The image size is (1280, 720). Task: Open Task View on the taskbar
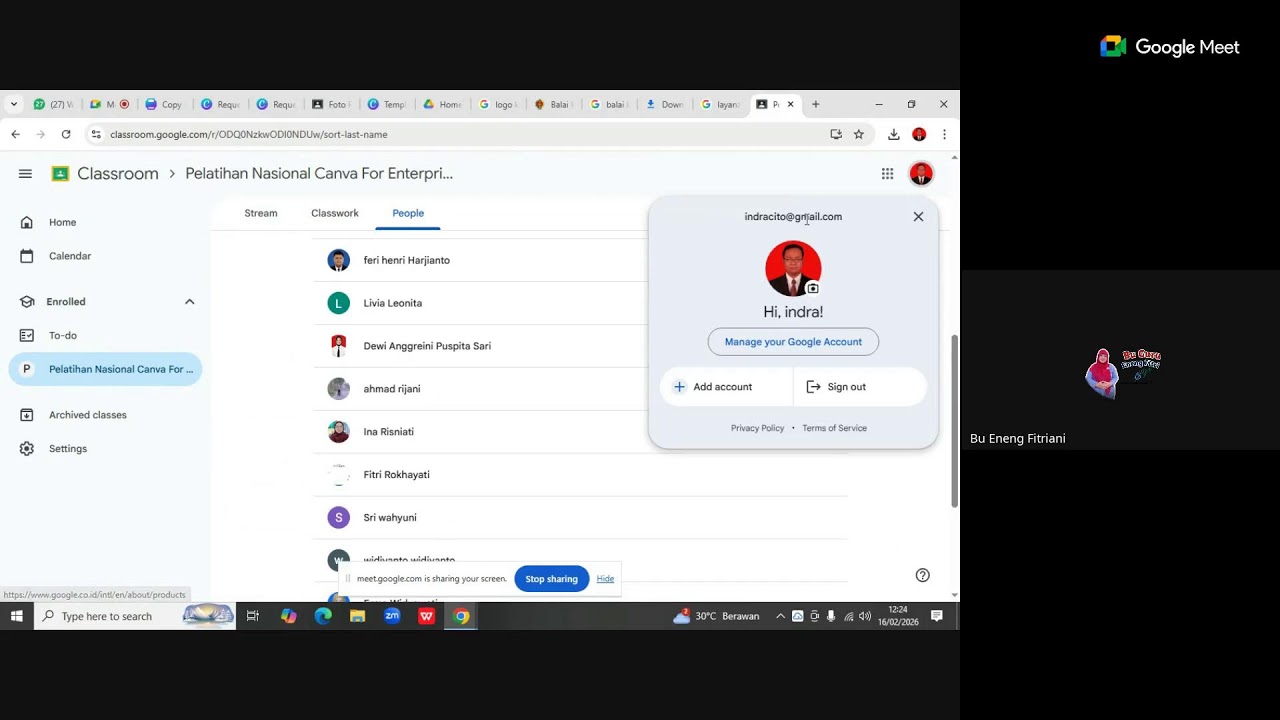point(253,616)
